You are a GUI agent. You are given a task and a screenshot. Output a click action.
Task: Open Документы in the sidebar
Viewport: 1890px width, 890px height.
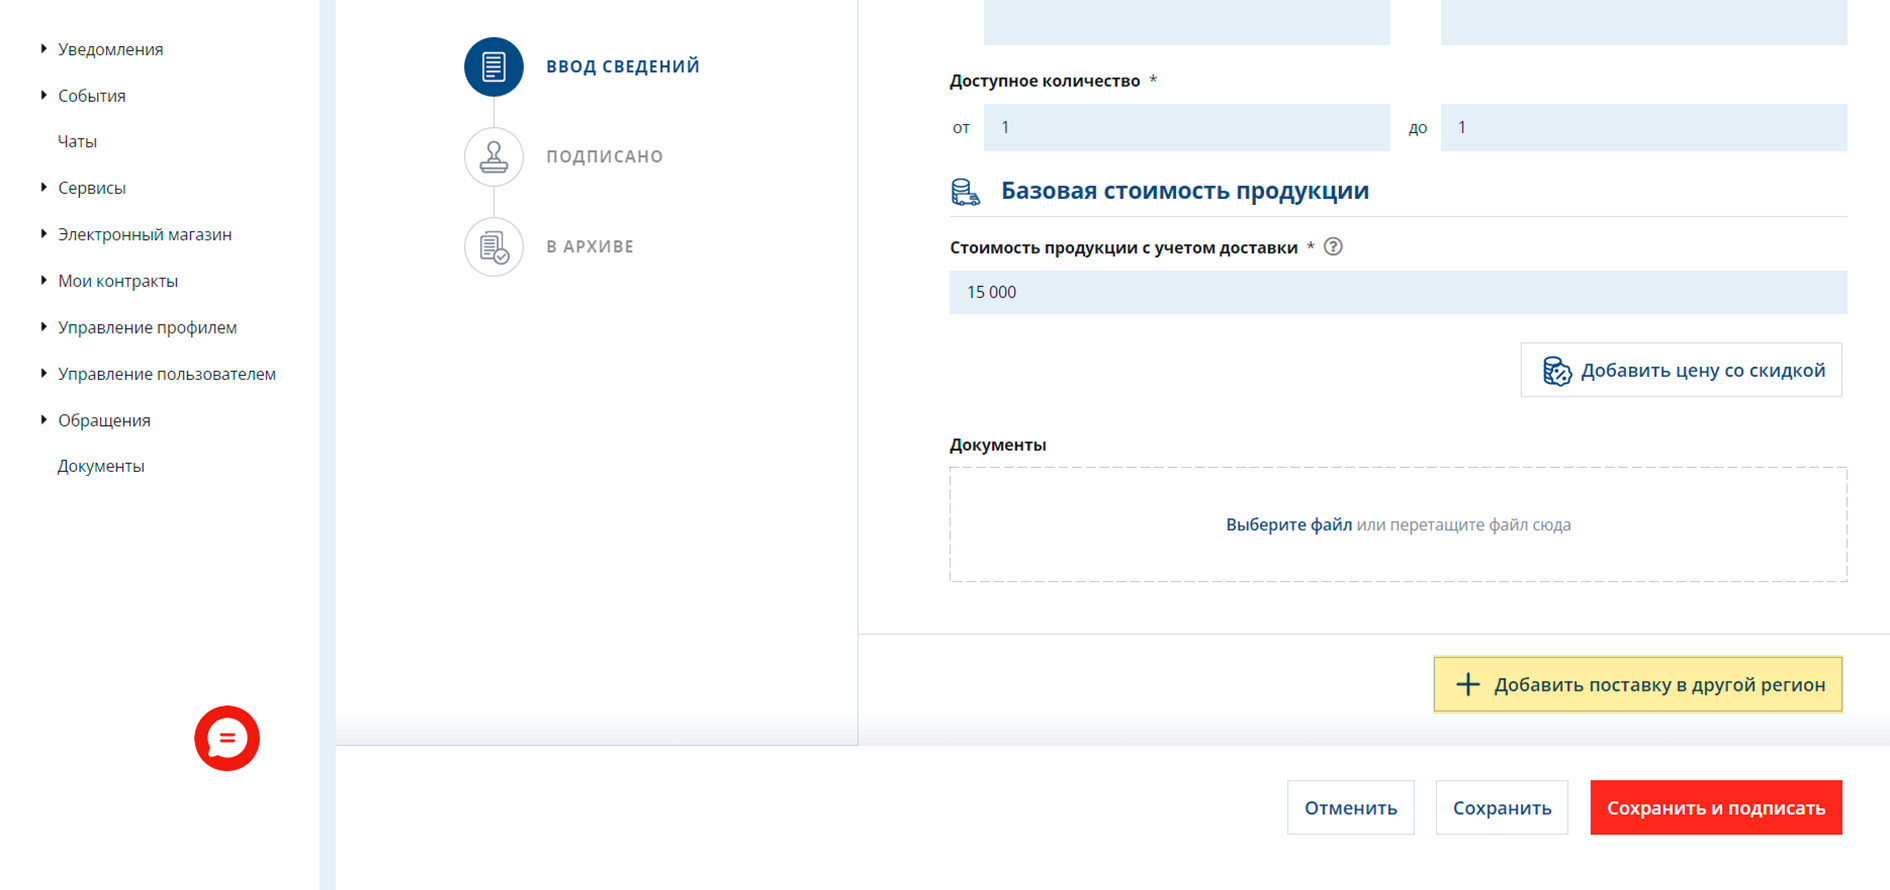tap(101, 467)
